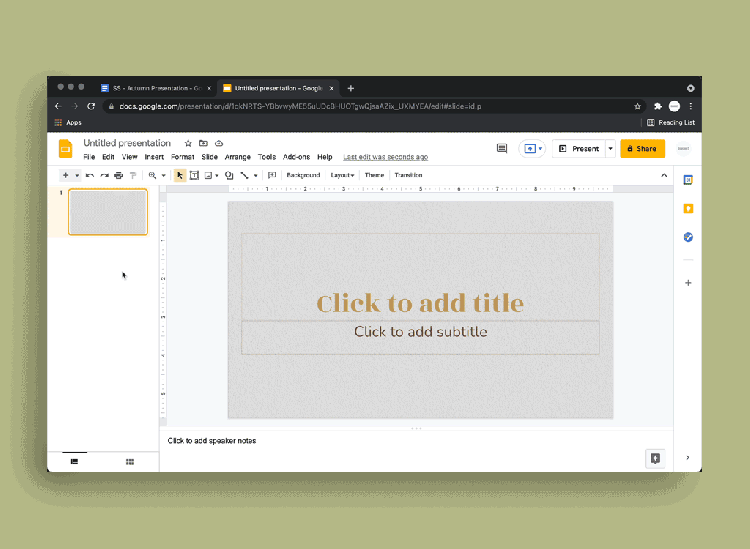Click the Present button
This screenshot has width=750, height=549.
[x=579, y=149]
